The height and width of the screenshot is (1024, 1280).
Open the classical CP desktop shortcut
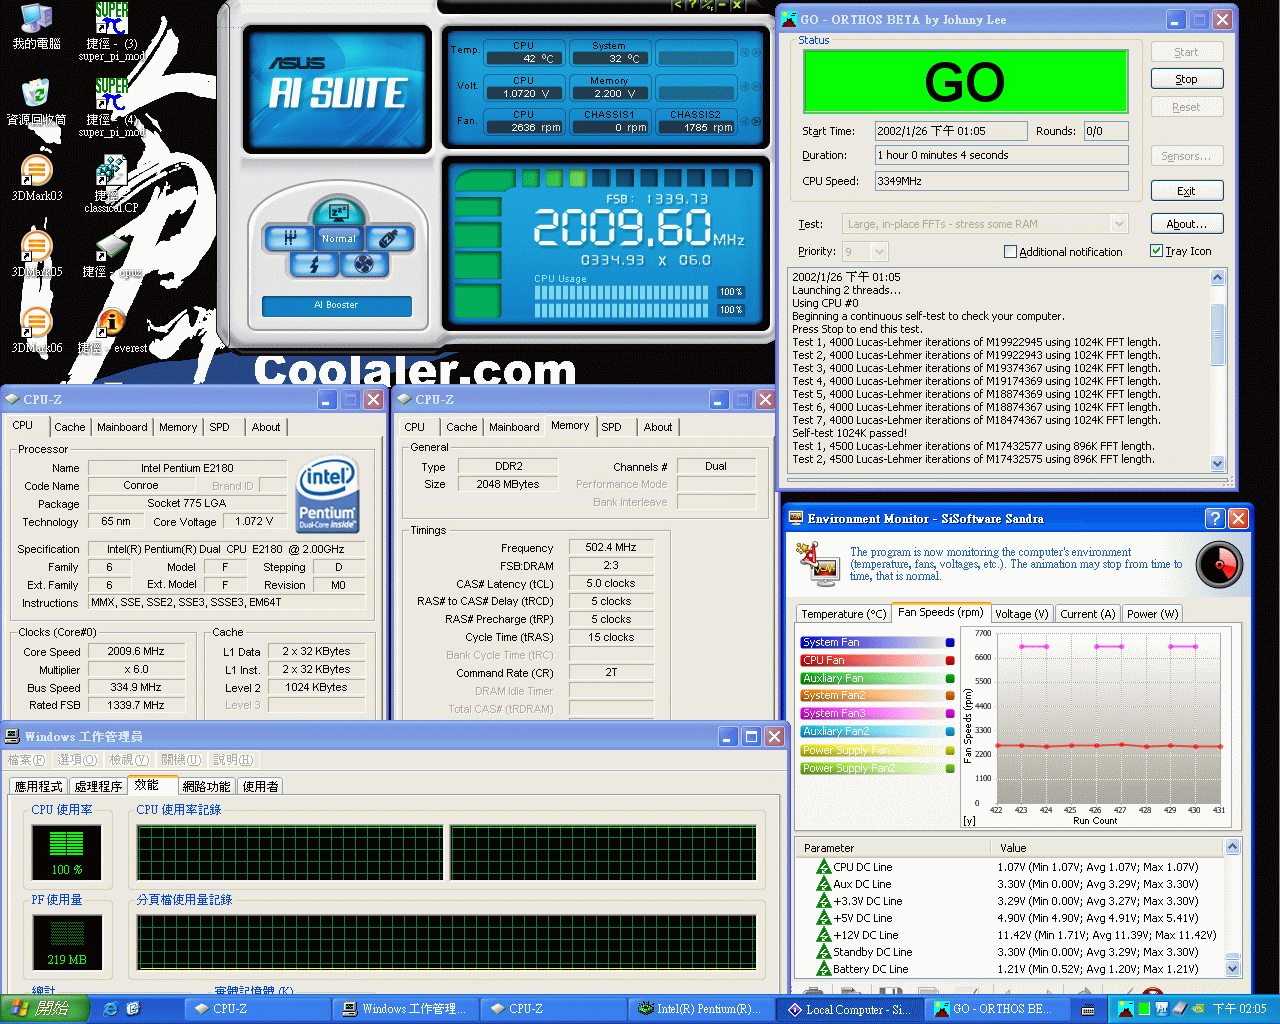pyautogui.click(x=111, y=182)
